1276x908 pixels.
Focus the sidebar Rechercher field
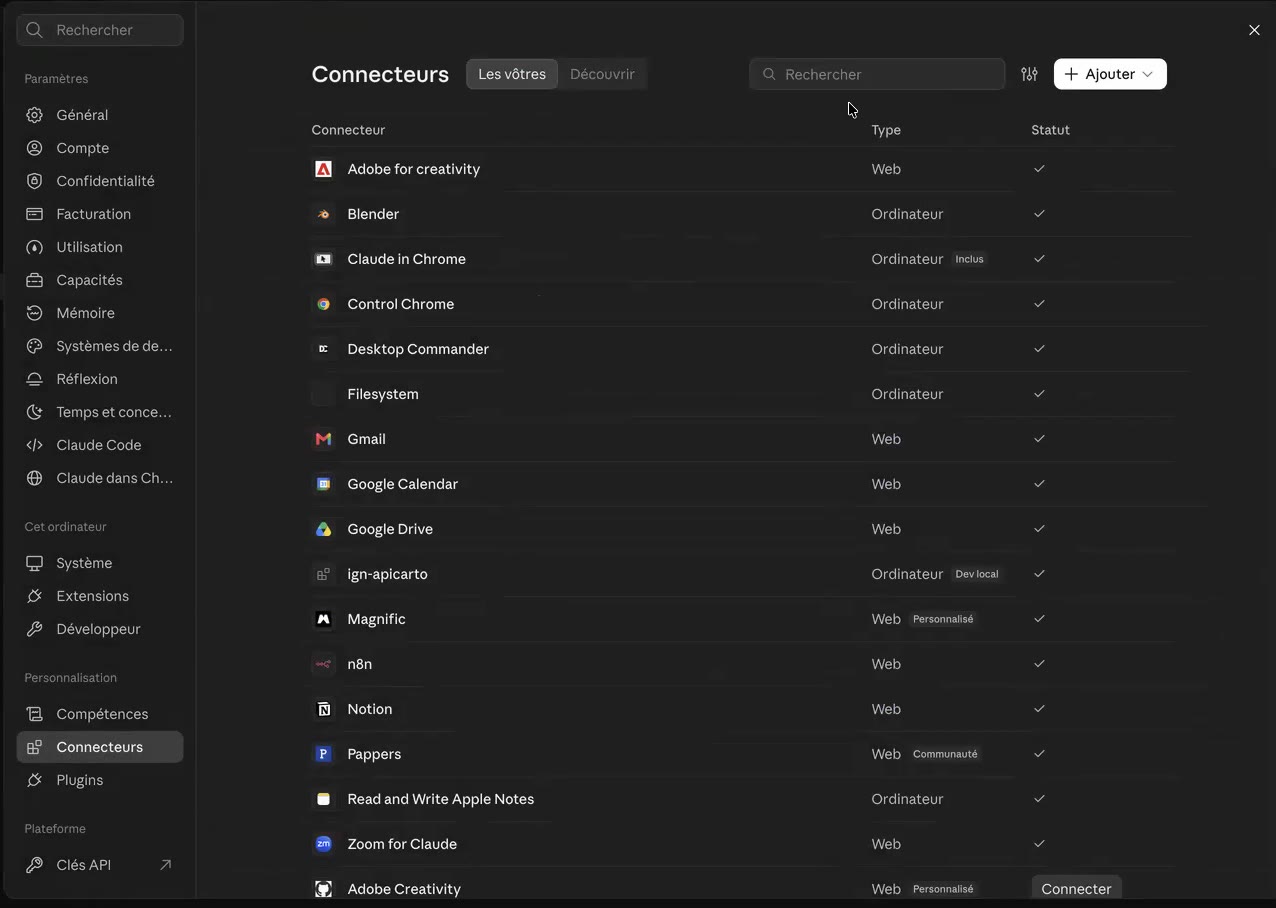click(100, 30)
